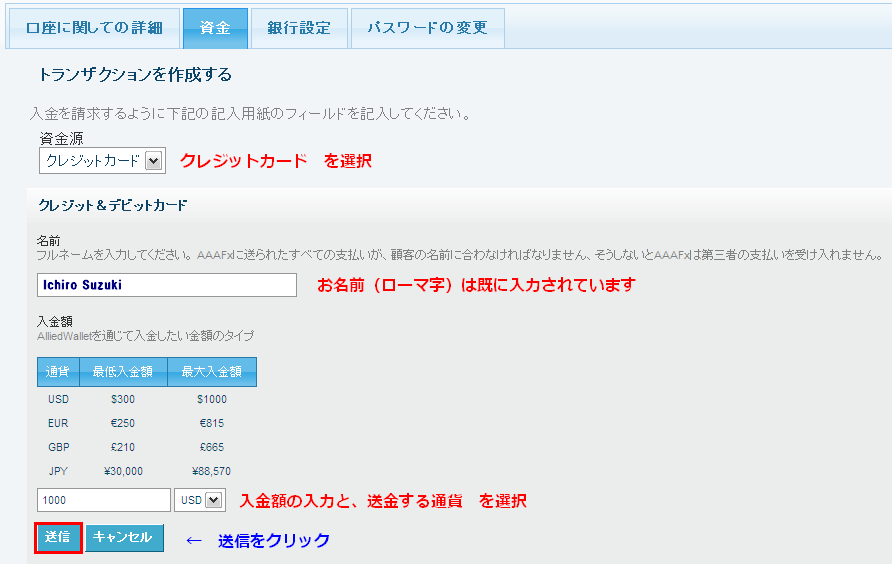Open the 口座に関しての詳細 tab
Image resolution: width=892 pixels, height=564 pixels.
(94, 28)
